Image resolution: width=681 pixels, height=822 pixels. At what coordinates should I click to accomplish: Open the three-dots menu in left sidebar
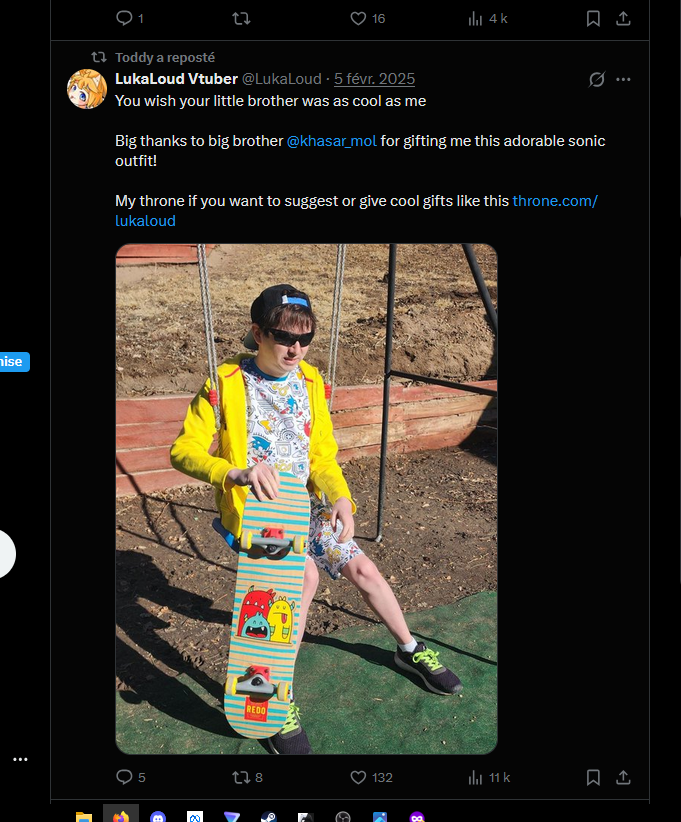[20, 760]
